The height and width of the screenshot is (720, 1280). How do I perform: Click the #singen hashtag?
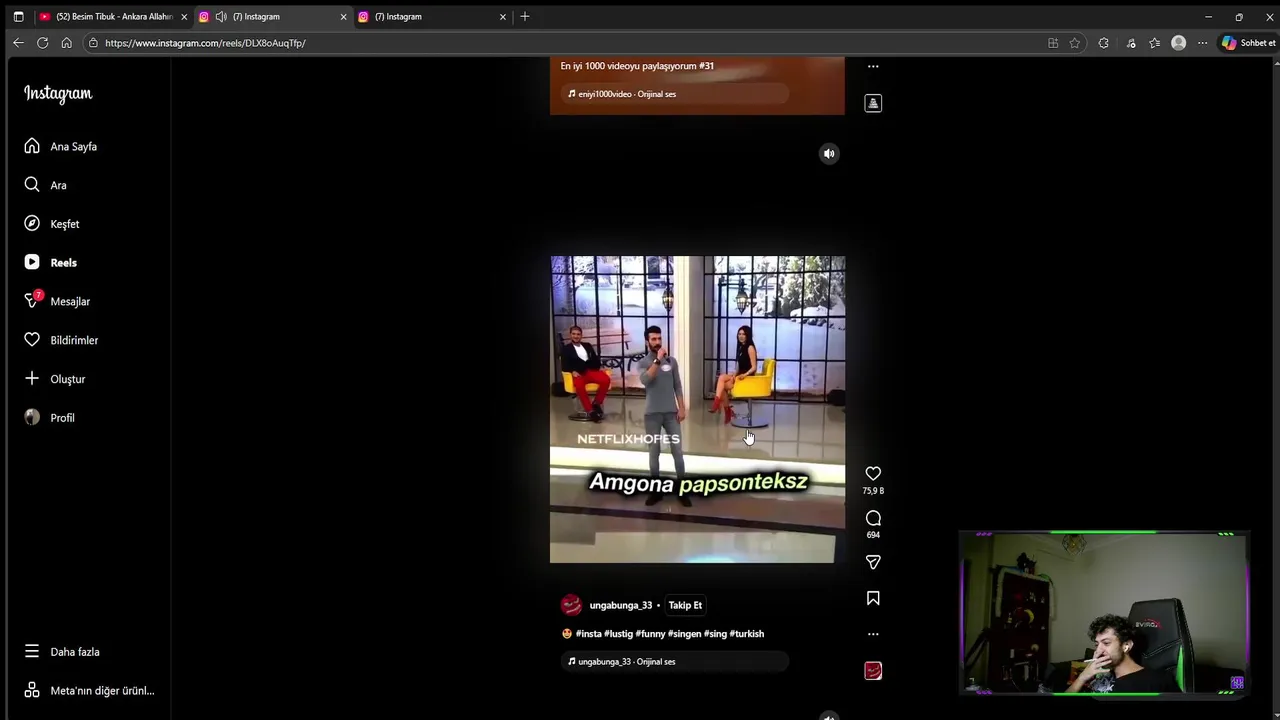[x=685, y=634]
